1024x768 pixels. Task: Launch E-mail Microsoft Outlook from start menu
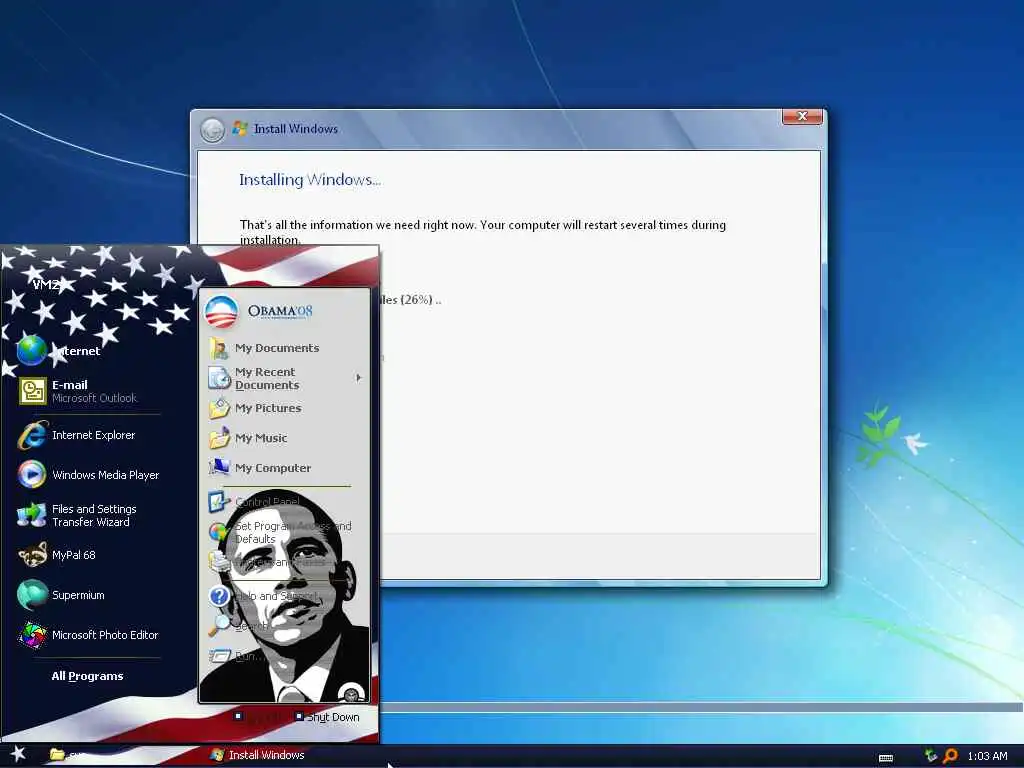(88, 391)
